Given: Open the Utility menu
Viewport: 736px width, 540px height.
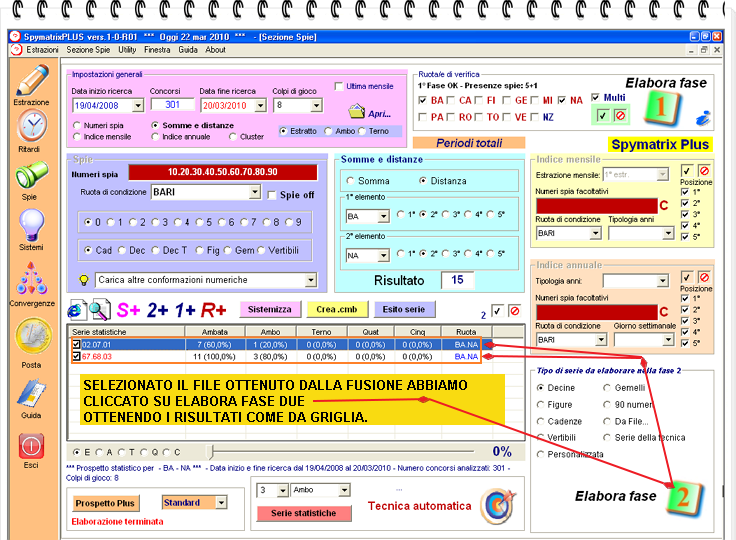Looking at the screenshot, I should point(127,50).
